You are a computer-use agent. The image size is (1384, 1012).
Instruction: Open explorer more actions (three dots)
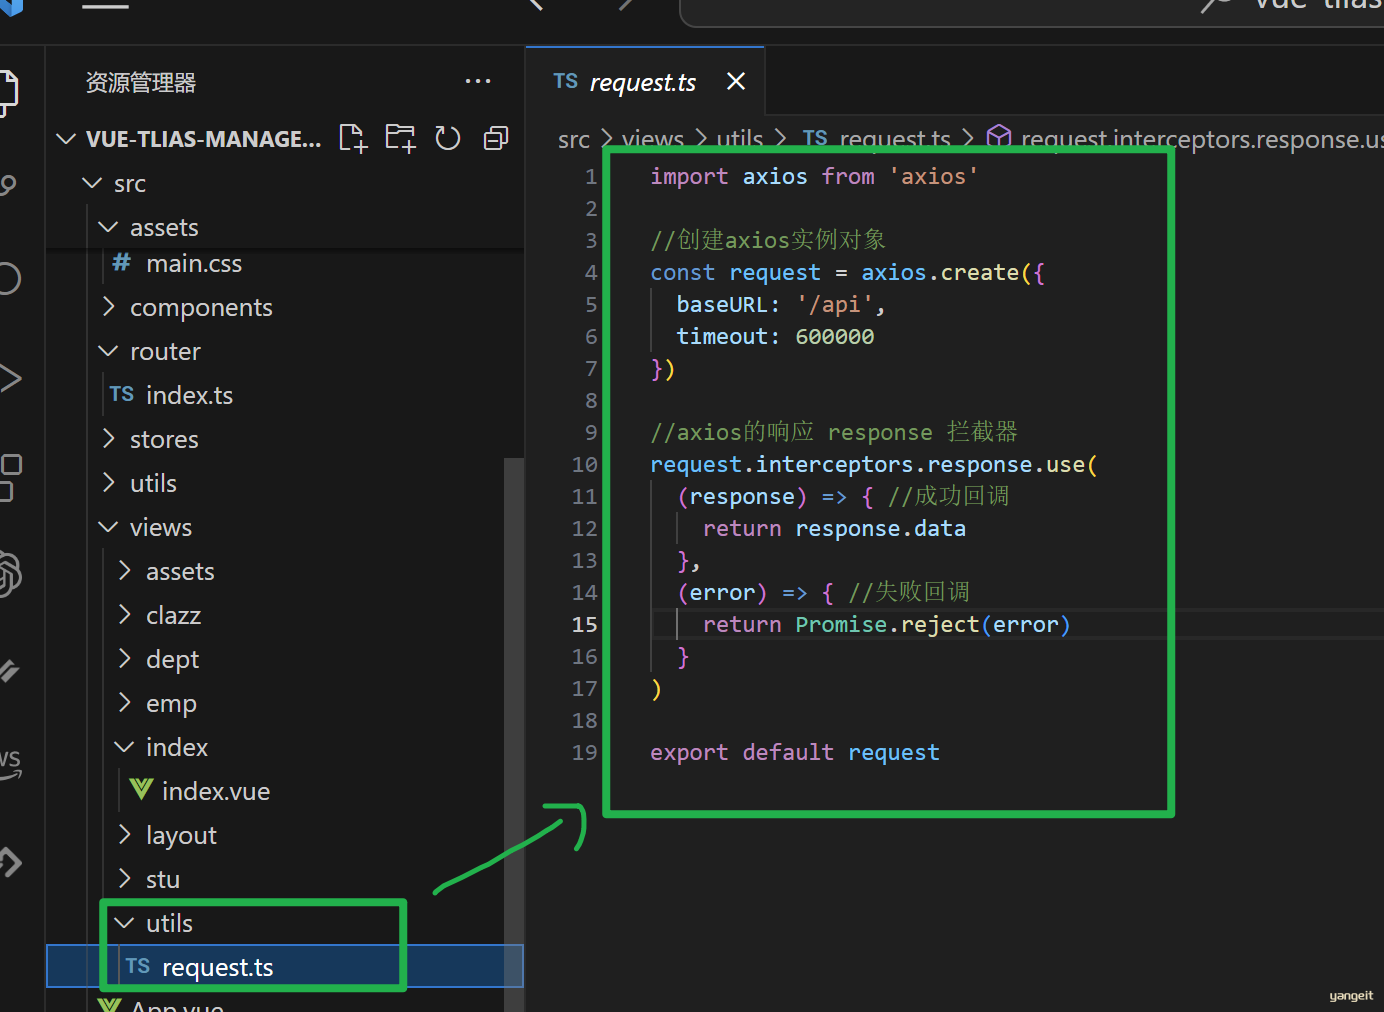click(478, 81)
